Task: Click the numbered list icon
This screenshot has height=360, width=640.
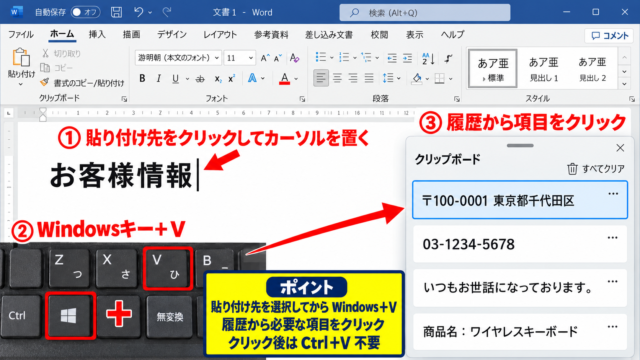Action: pos(344,57)
